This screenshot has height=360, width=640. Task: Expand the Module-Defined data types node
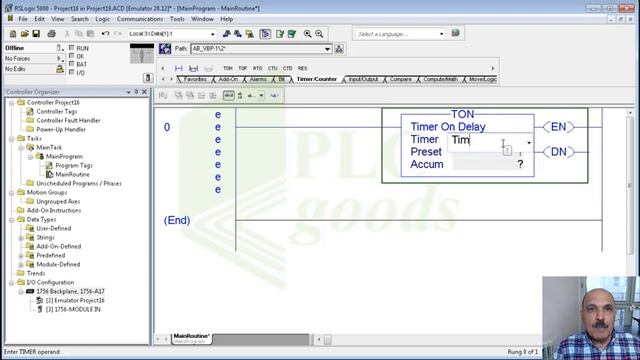(21, 264)
